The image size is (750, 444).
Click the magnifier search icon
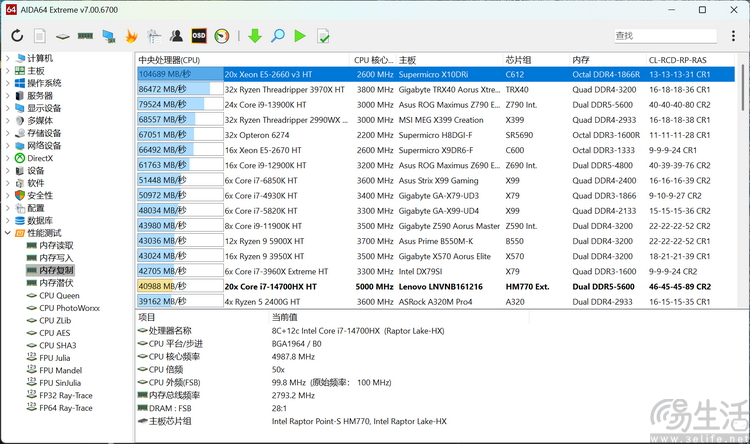(x=277, y=36)
